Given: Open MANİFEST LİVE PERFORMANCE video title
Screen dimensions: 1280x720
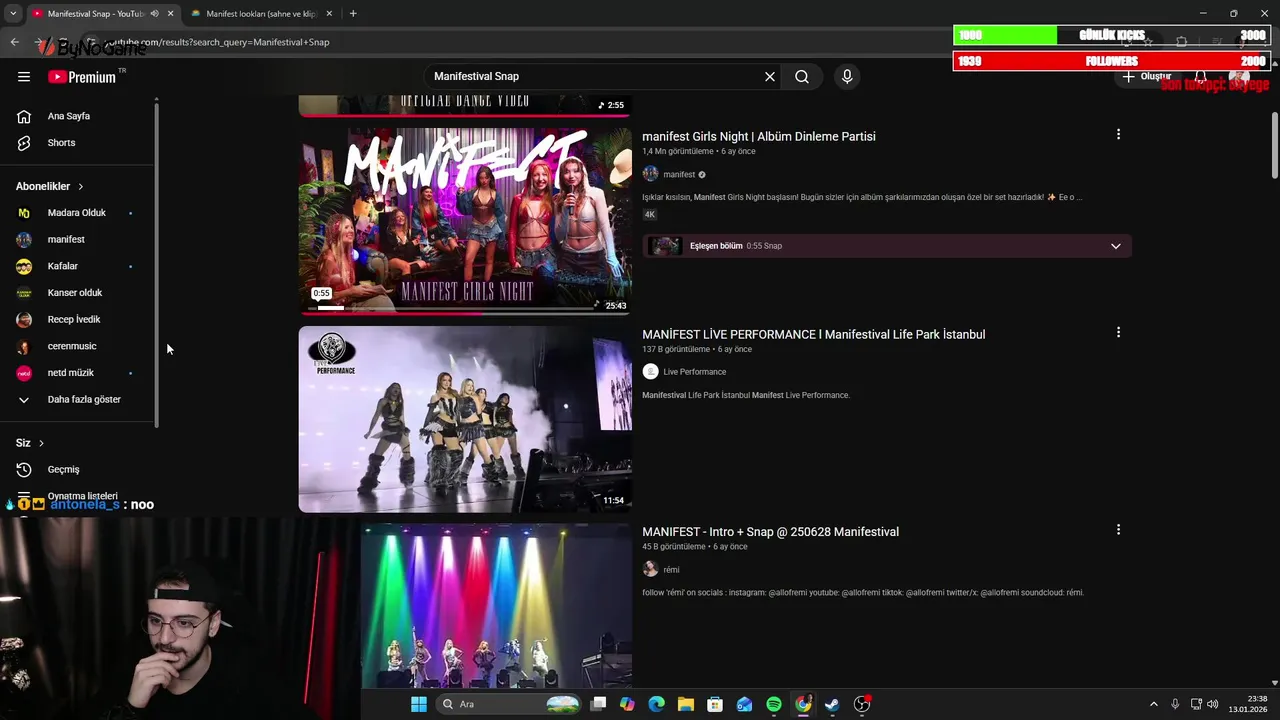Looking at the screenshot, I should coord(814,334).
